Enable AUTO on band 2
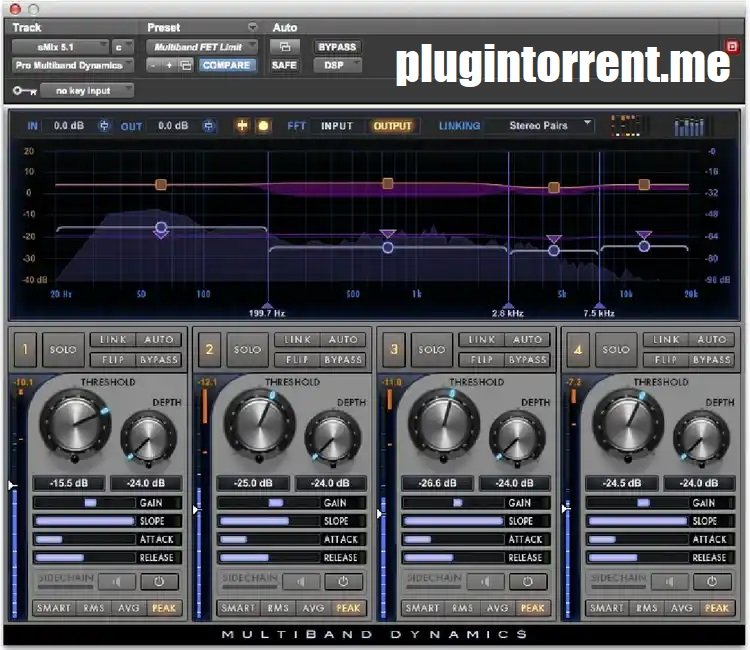Image resolution: width=750 pixels, height=650 pixels. click(x=343, y=340)
